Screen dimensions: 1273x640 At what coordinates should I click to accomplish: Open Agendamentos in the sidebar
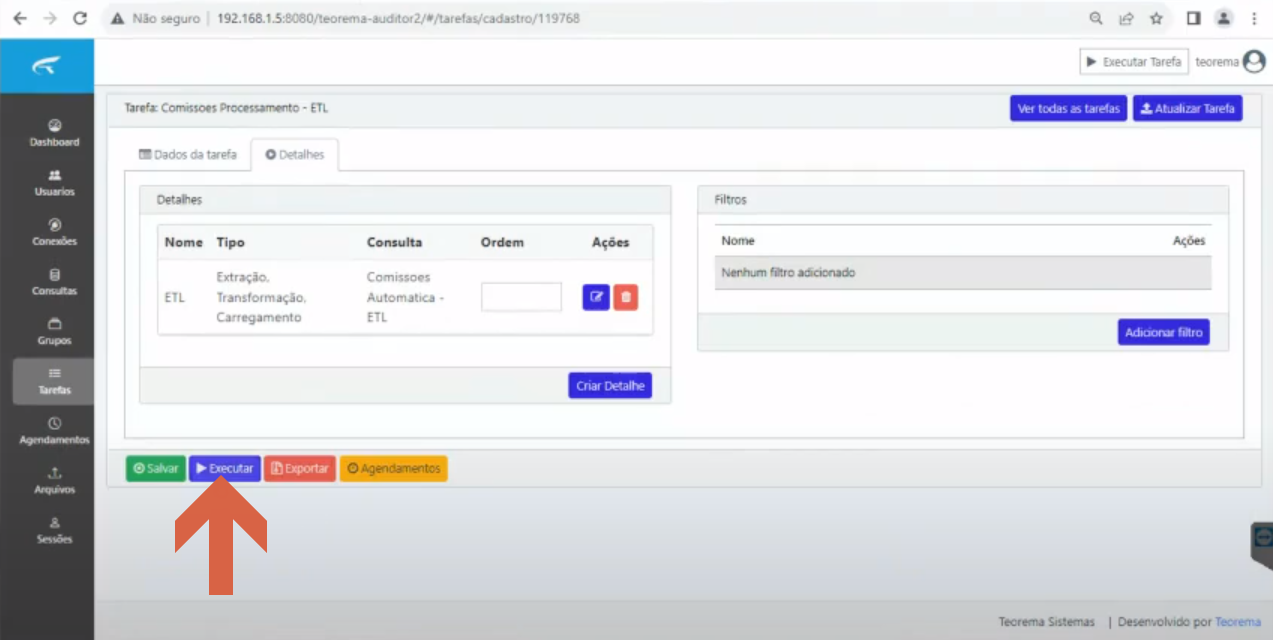[x=54, y=431]
